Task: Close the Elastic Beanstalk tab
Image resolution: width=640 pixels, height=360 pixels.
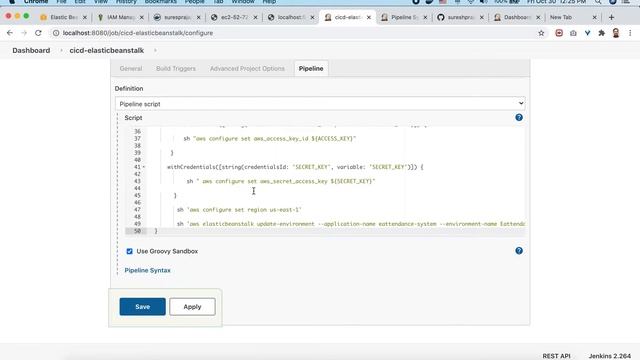Action: (x=84, y=17)
